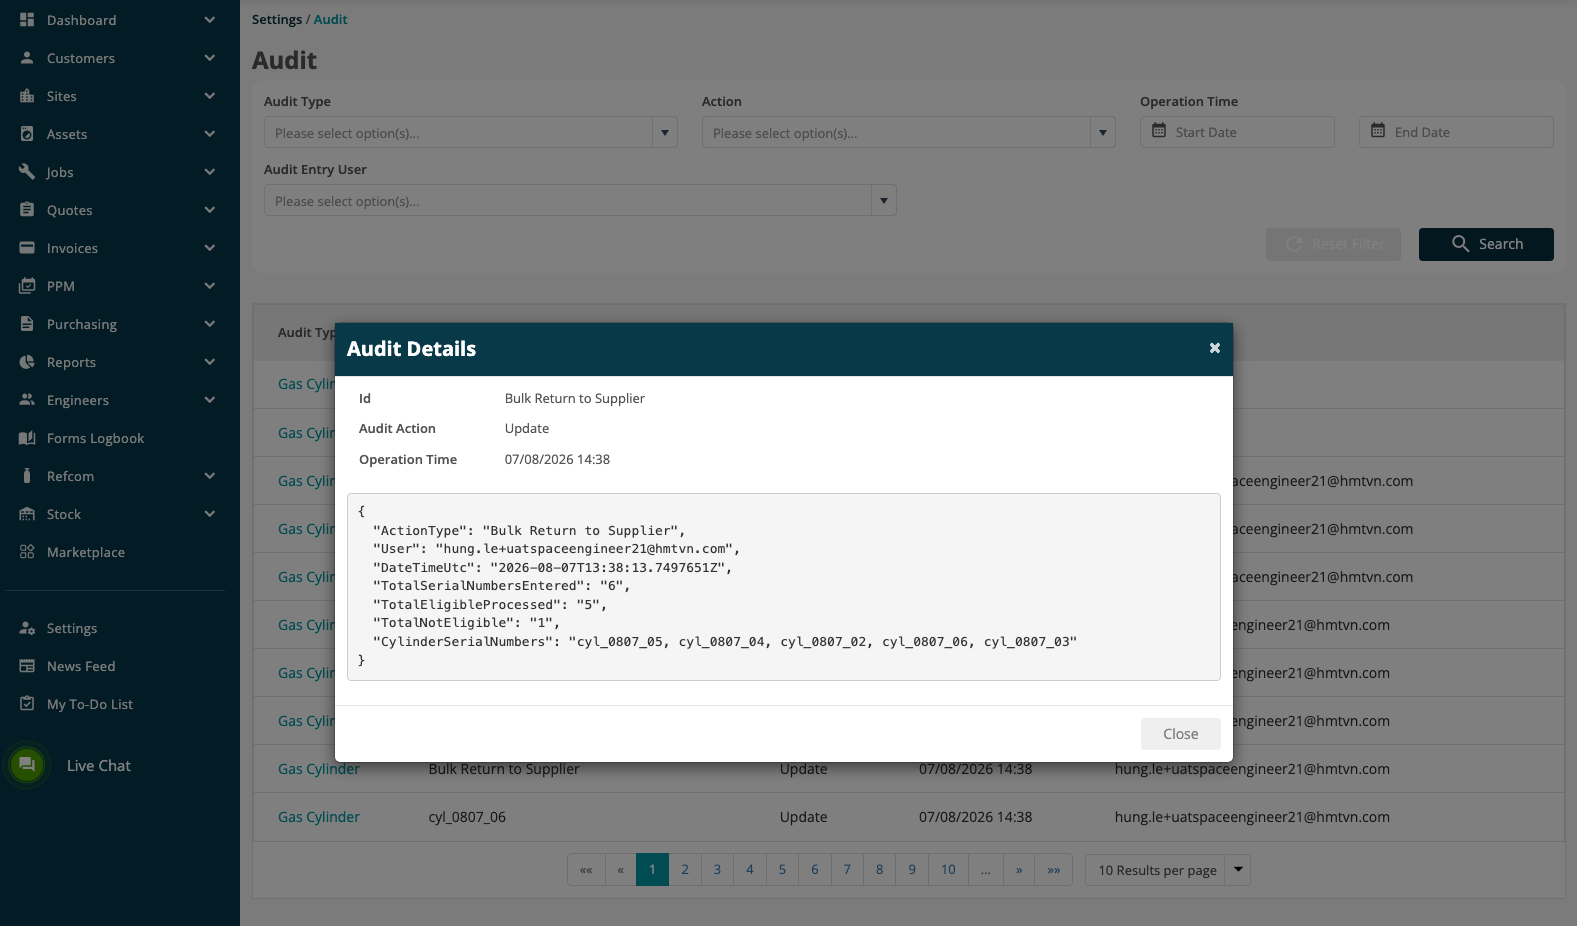Click the News Feed icon
Image resolution: width=1577 pixels, height=926 pixels.
pos(27,666)
